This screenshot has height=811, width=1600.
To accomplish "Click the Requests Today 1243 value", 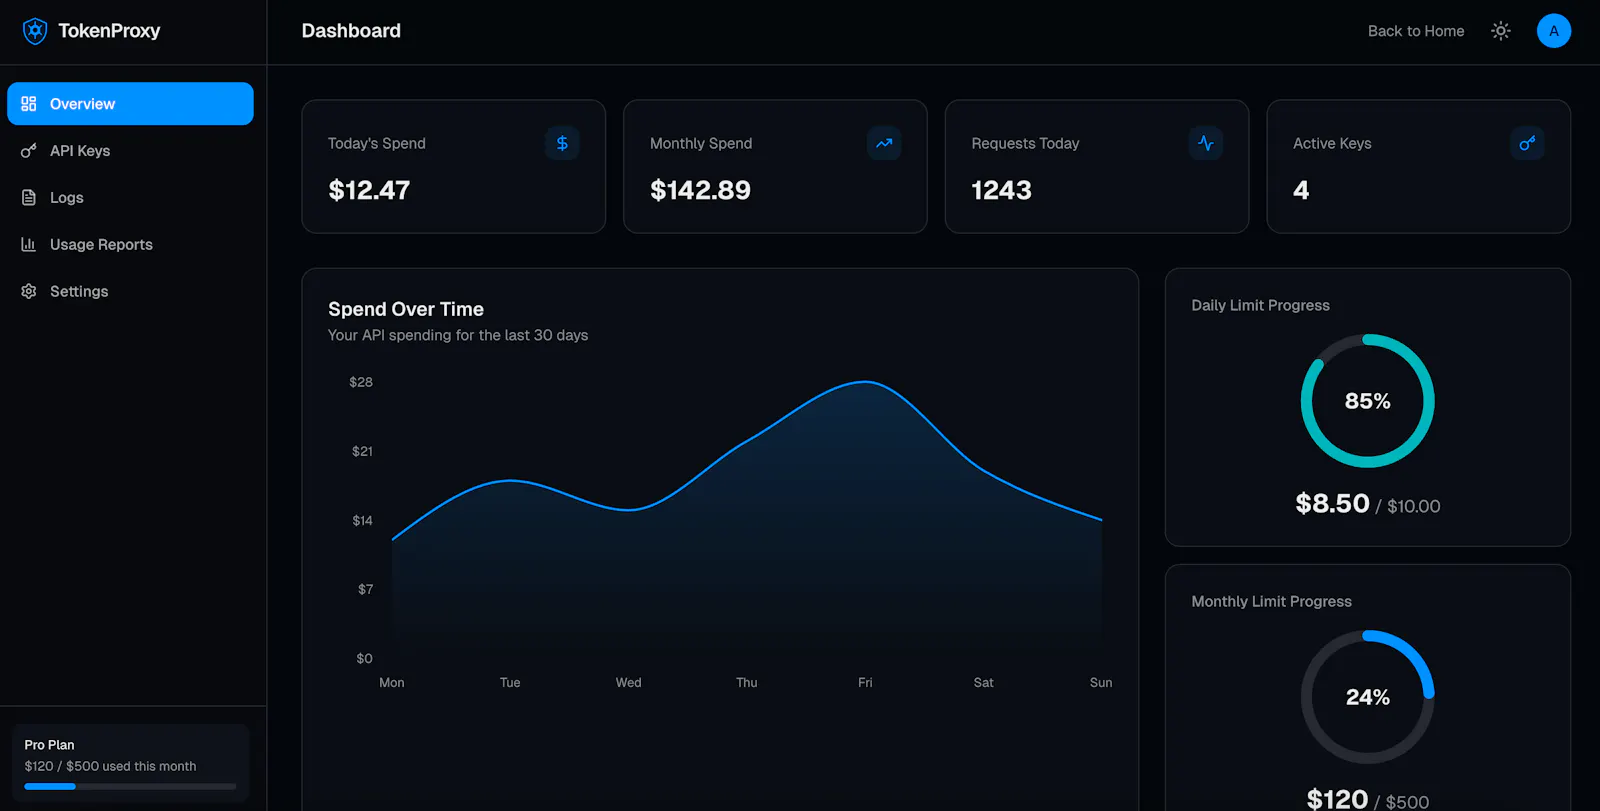I will click(1001, 190).
